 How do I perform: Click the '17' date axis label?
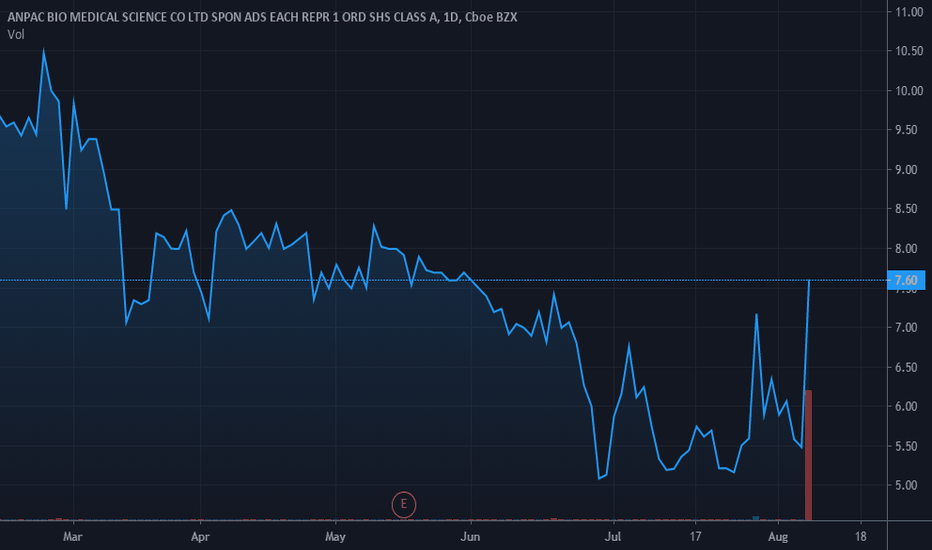pos(695,537)
